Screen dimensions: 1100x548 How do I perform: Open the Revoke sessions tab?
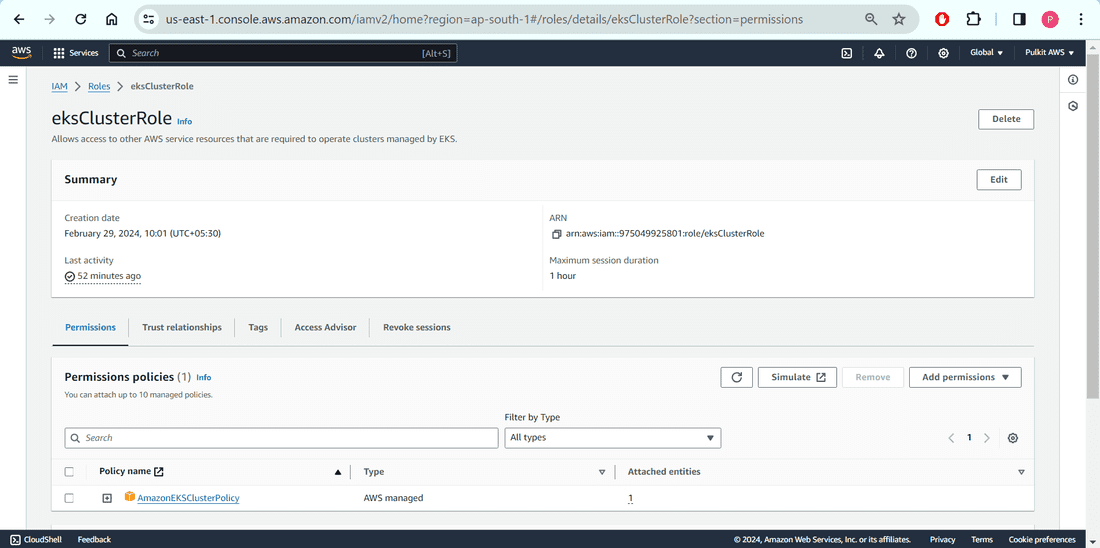pyautogui.click(x=417, y=327)
